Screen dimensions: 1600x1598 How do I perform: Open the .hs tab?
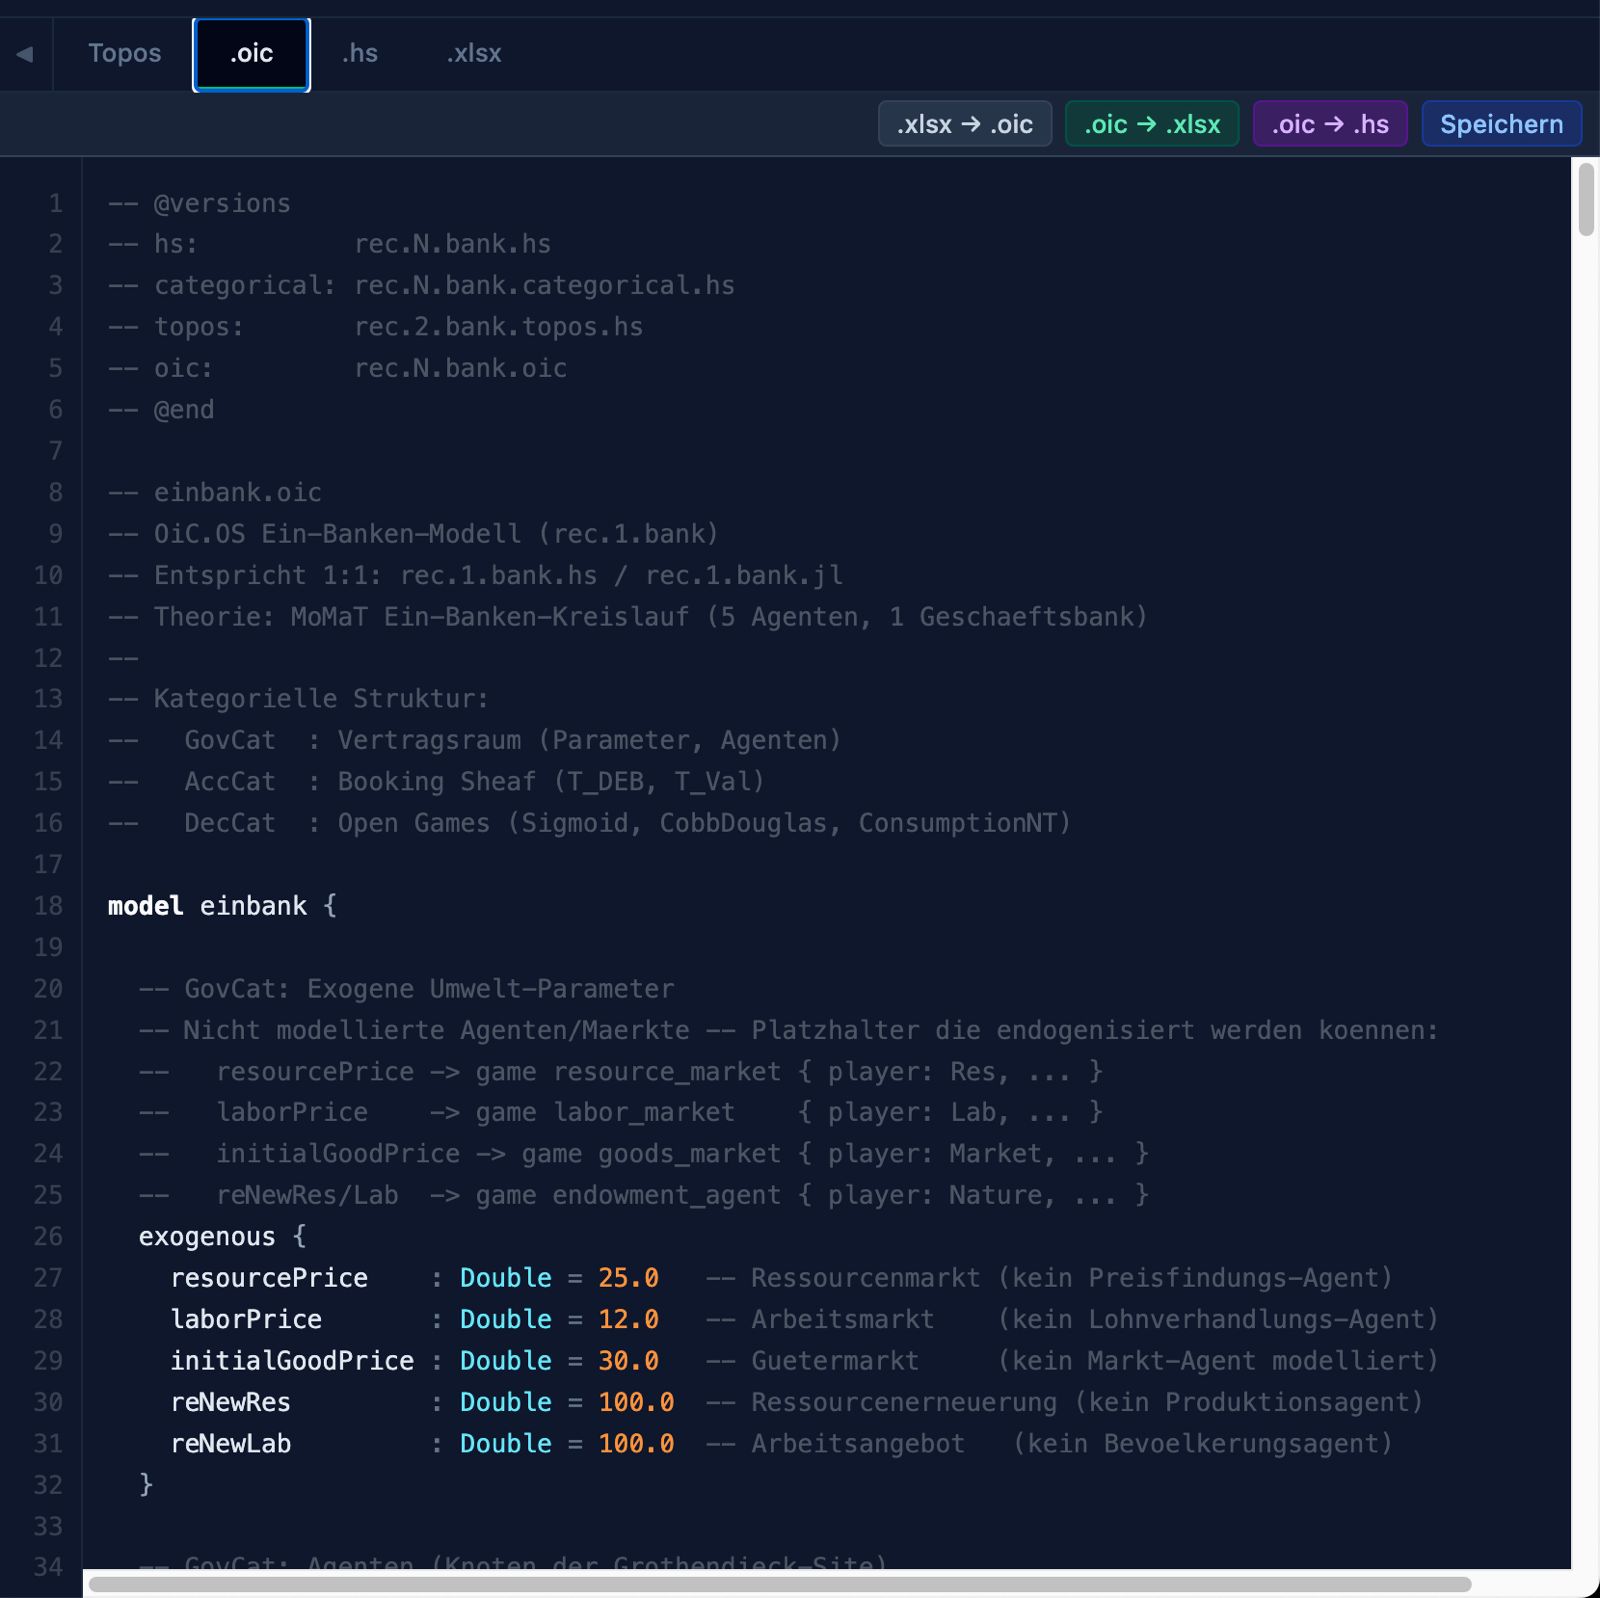pyautogui.click(x=360, y=53)
